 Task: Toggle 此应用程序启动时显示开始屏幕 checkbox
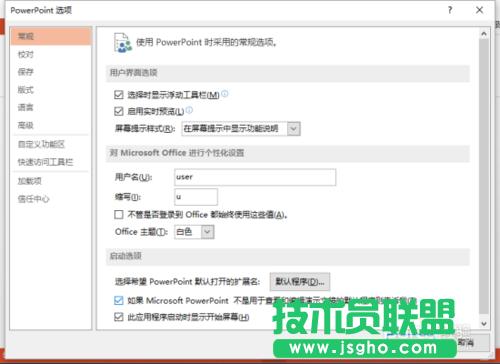(x=119, y=317)
